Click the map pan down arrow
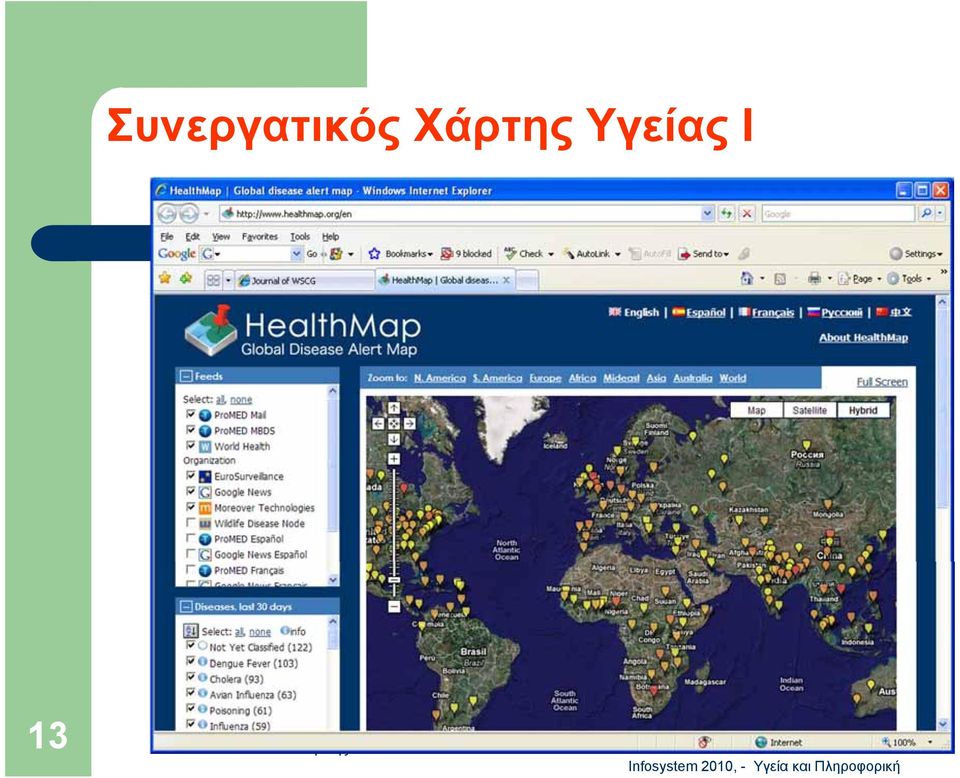This screenshot has width=960, height=778. click(394, 439)
